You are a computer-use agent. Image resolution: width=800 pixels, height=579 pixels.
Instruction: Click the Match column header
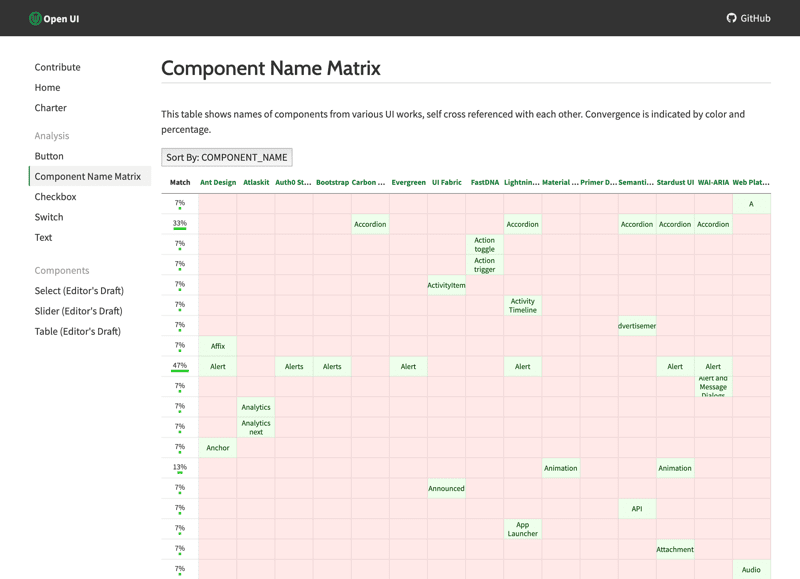pos(180,182)
